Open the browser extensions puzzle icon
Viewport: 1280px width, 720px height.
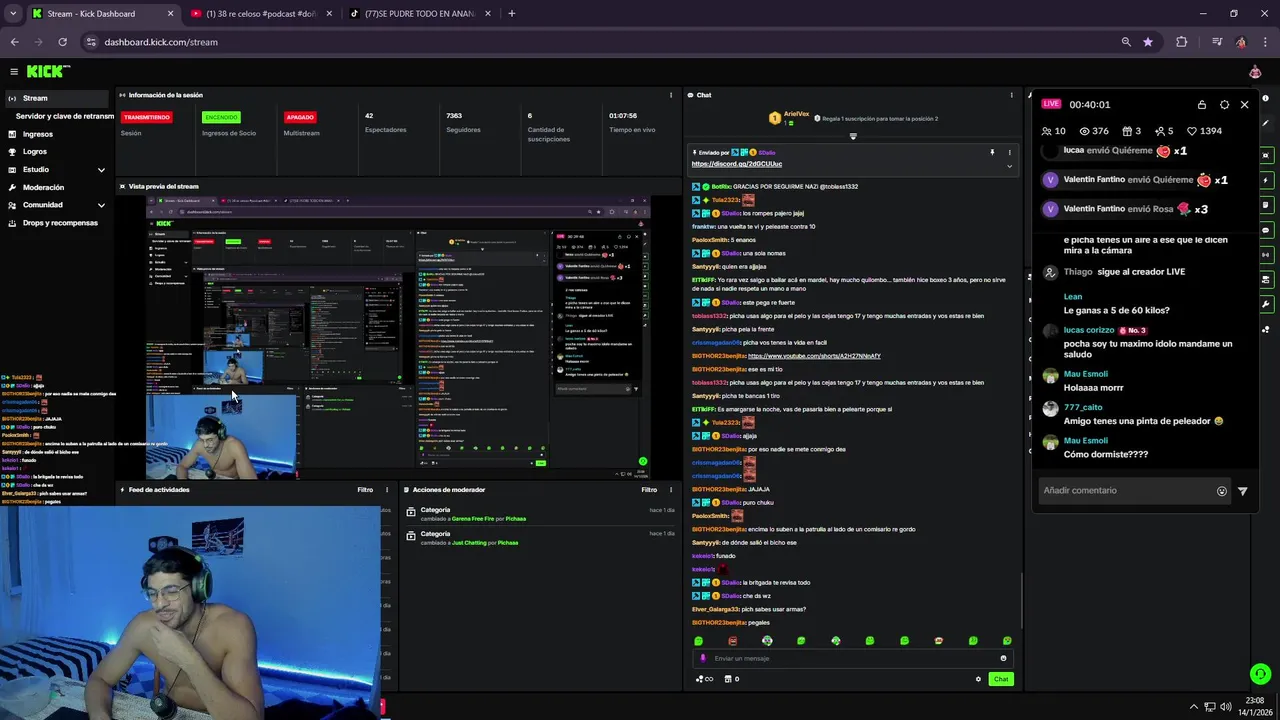coord(1182,42)
